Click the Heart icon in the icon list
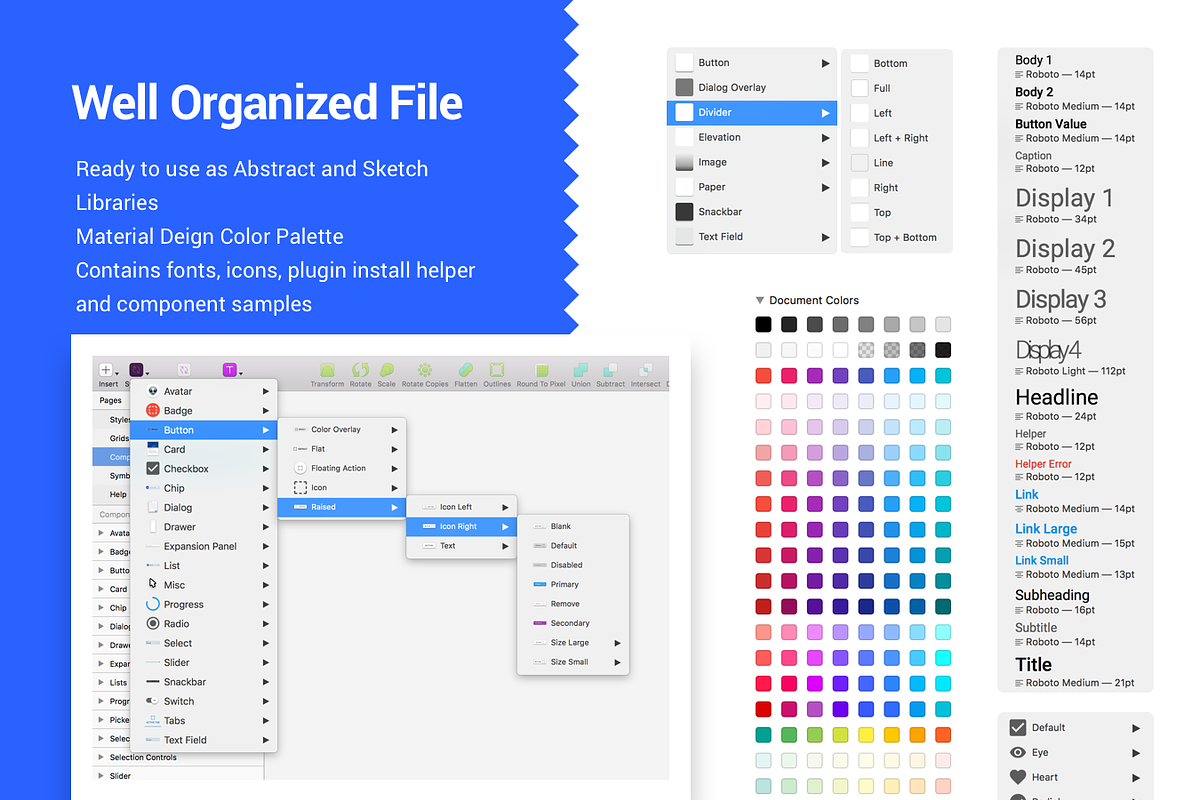The height and width of the screenshot is (800, 1200). point(1018,777)
